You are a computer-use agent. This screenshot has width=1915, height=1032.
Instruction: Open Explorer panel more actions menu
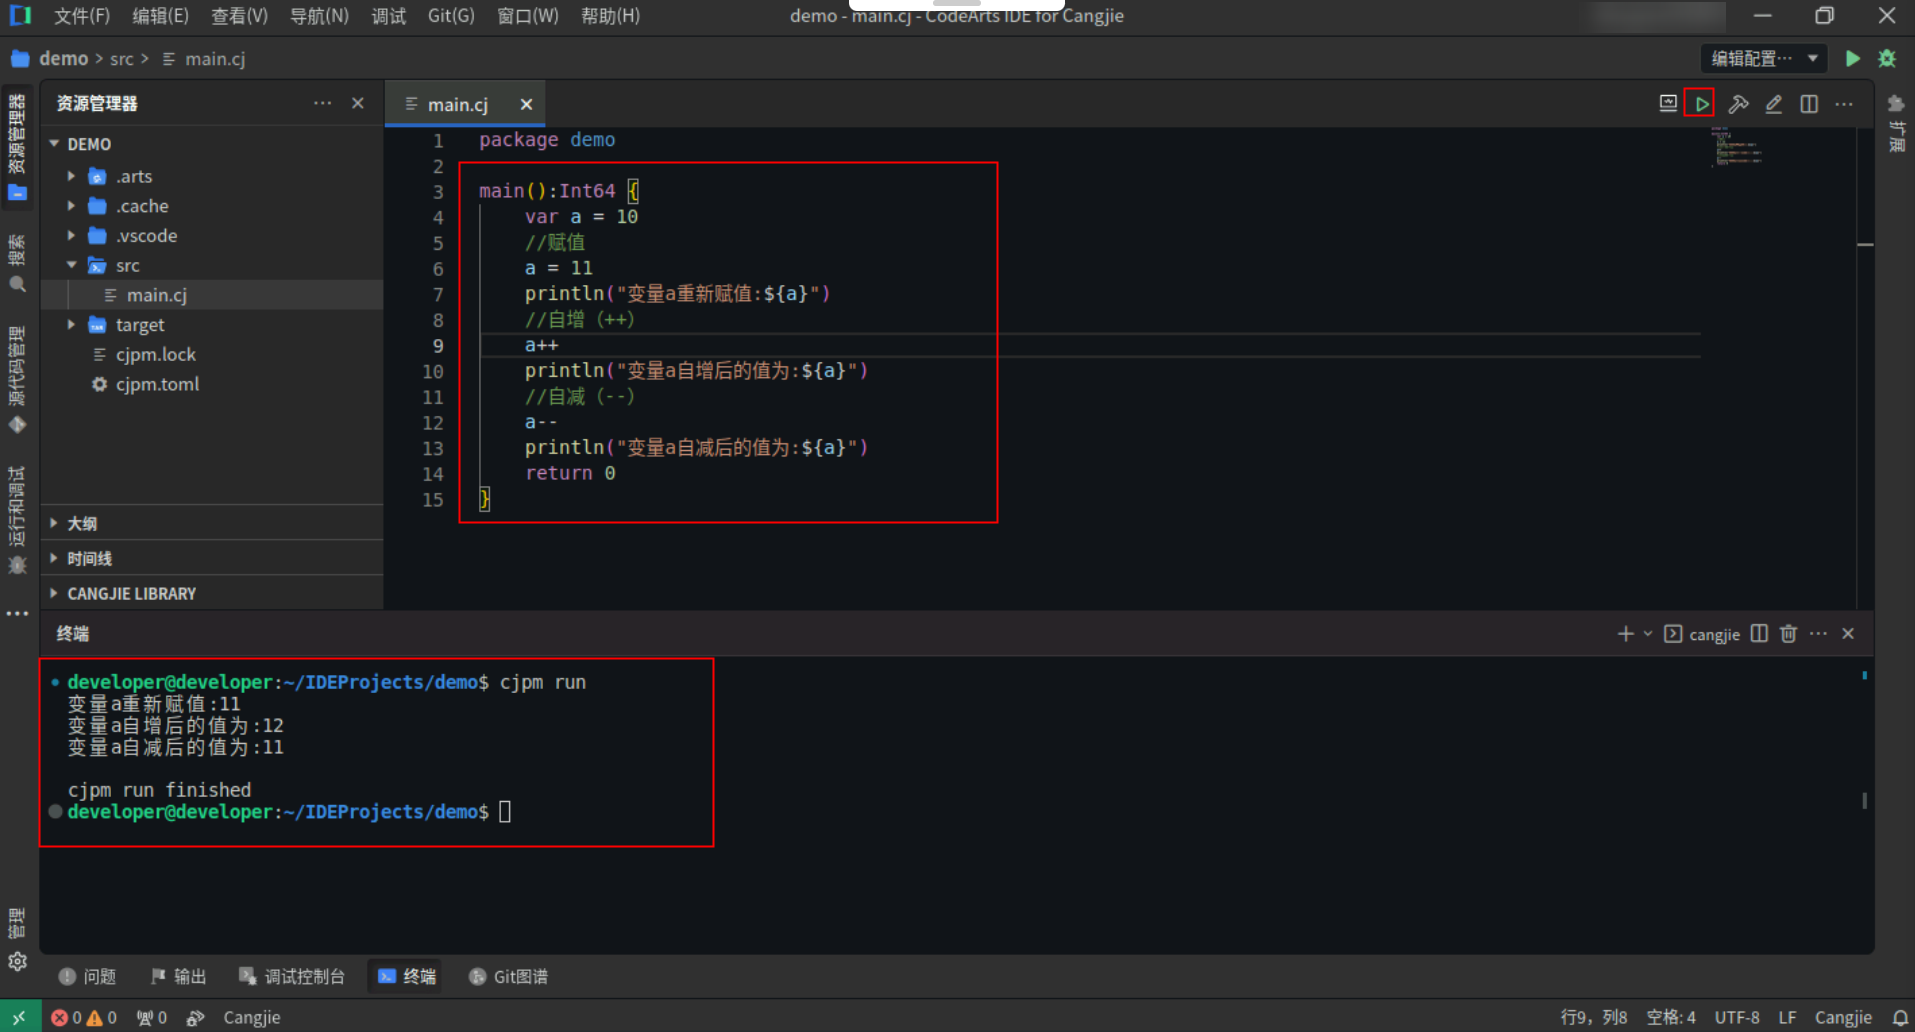pos(322,103)
